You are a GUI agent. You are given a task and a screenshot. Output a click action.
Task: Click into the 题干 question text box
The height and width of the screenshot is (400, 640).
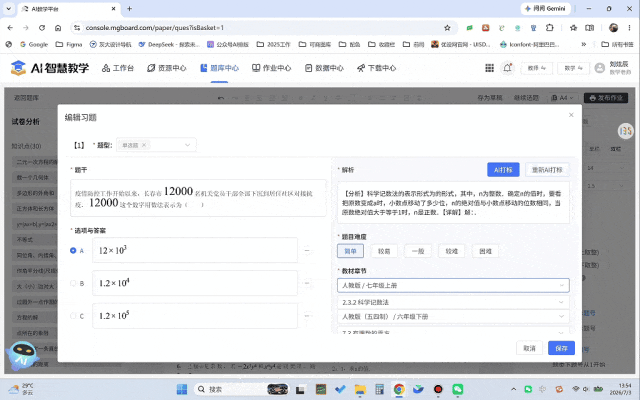[198, 198]
